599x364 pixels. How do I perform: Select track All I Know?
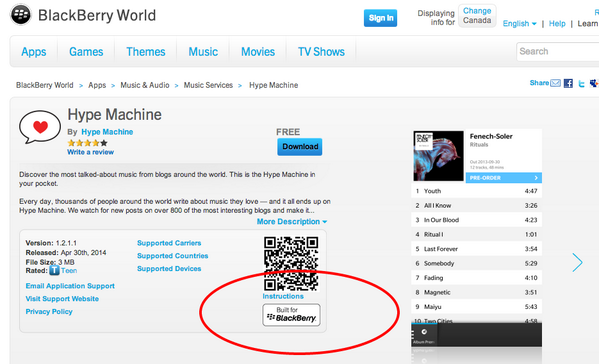(476, 205)
